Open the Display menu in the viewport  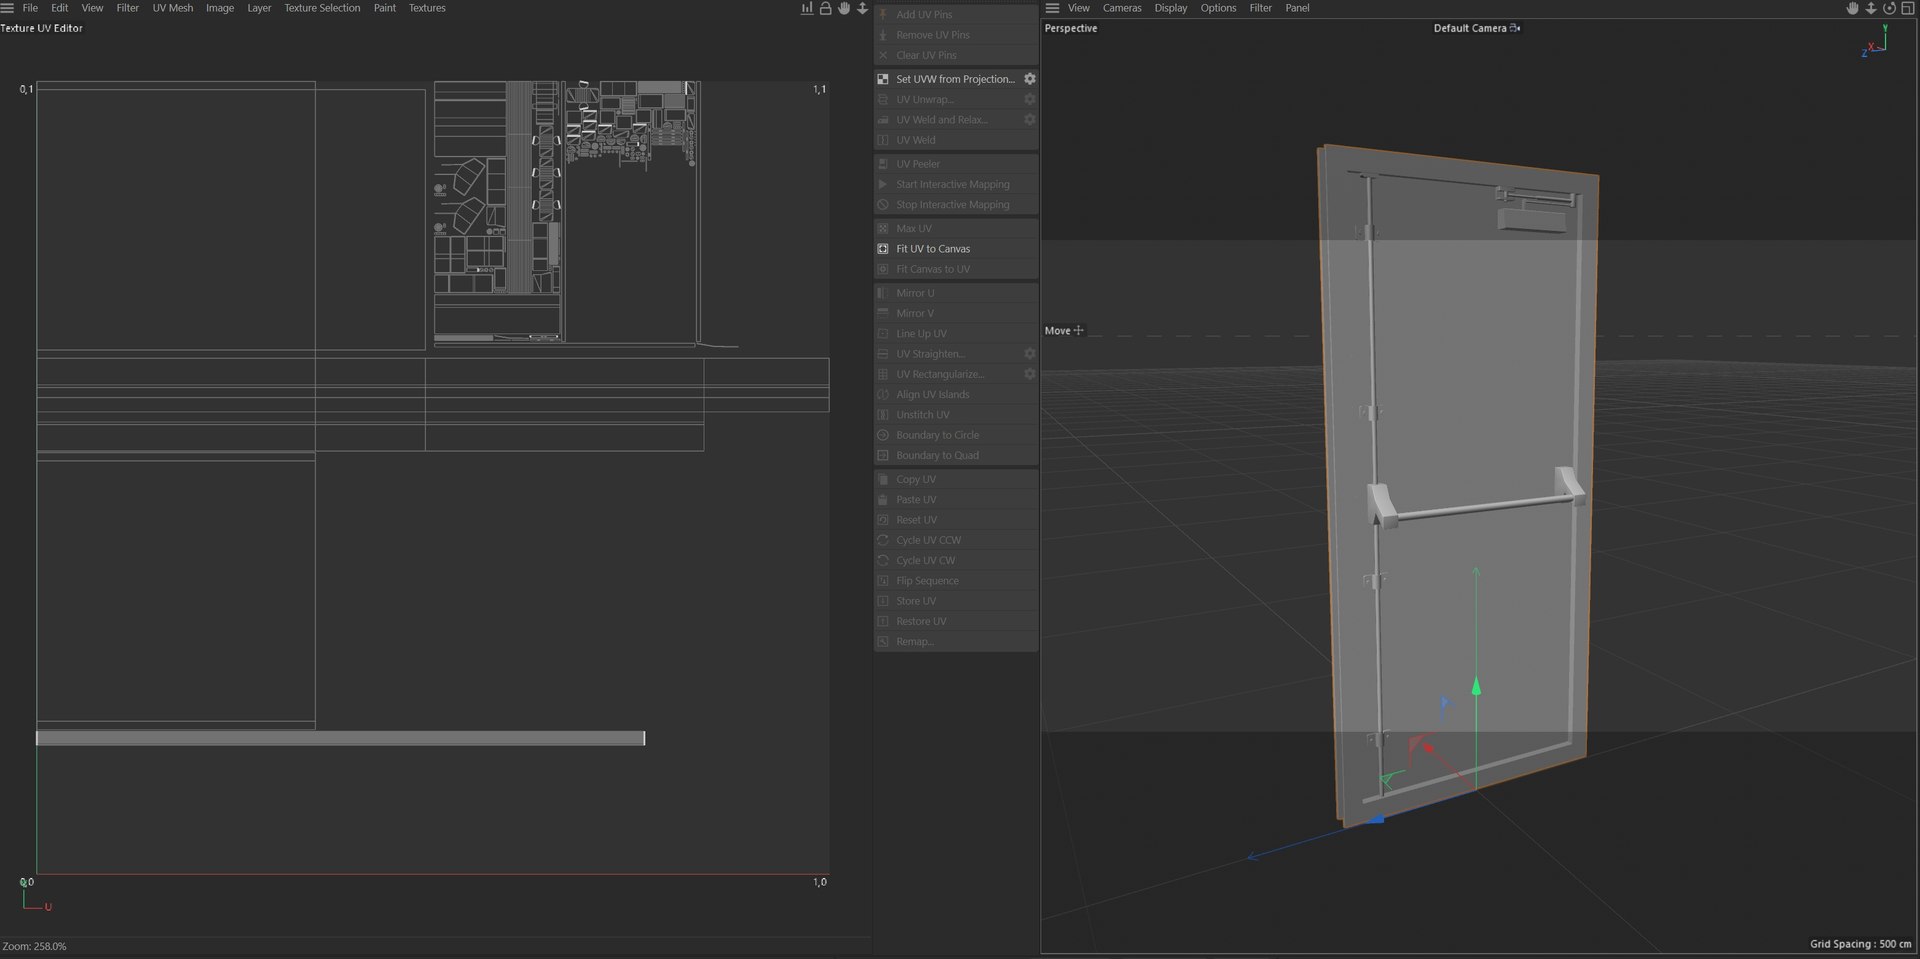point(1171,8)
